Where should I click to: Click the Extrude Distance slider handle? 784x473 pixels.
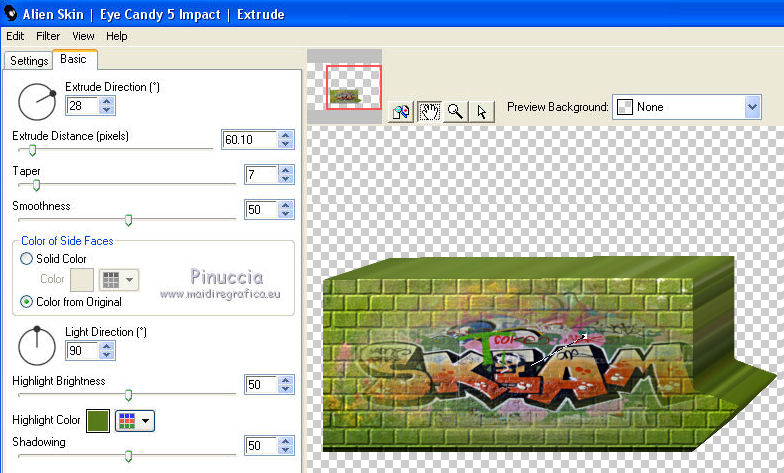[x=32, y=150]
